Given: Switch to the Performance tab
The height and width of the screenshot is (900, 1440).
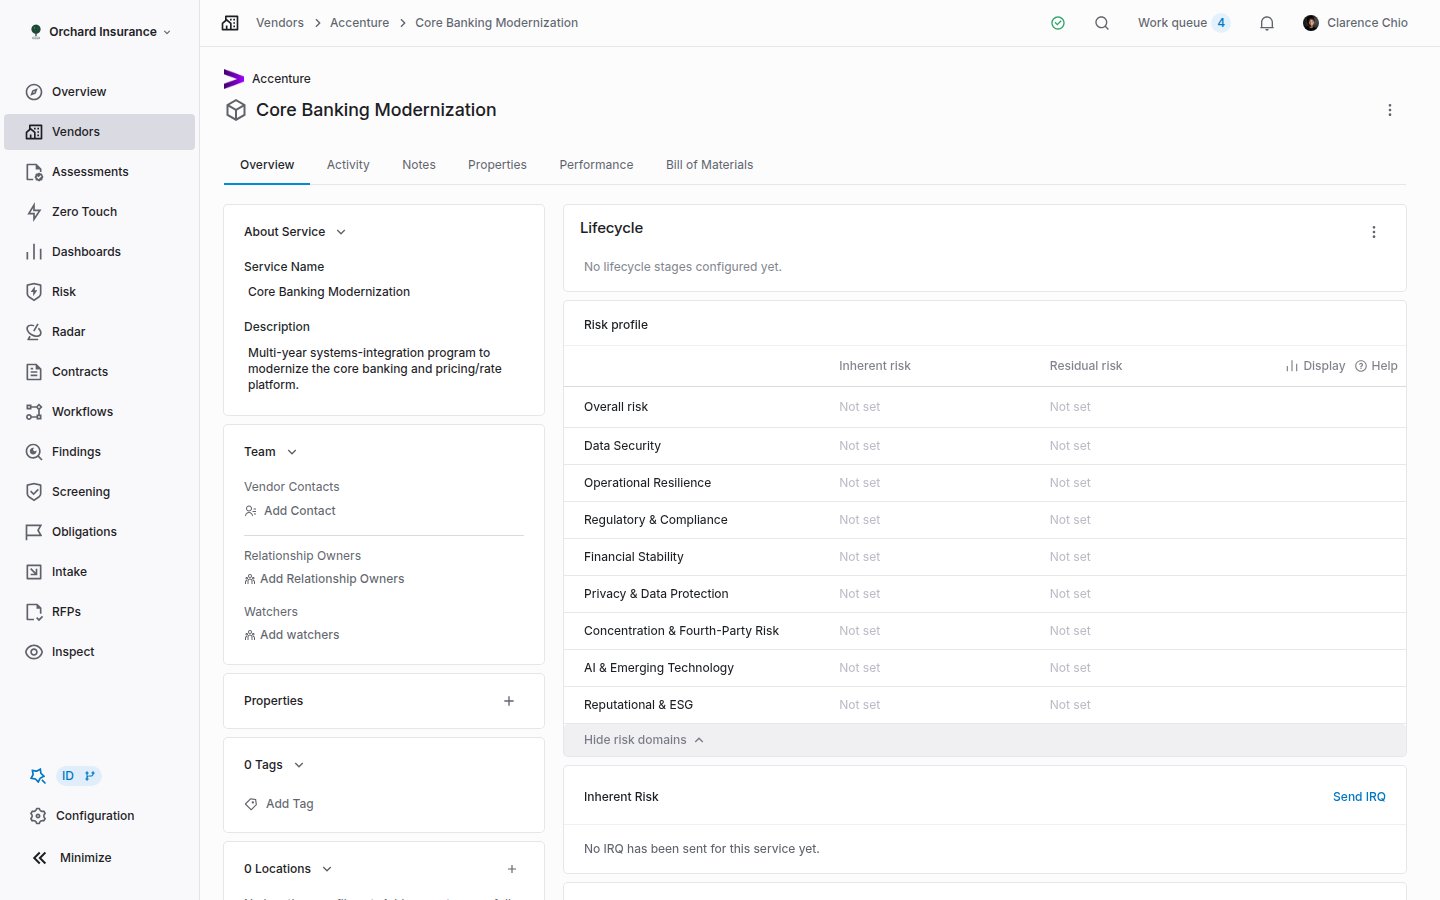Looking at the screenshot, I should (x=596, y=165).
